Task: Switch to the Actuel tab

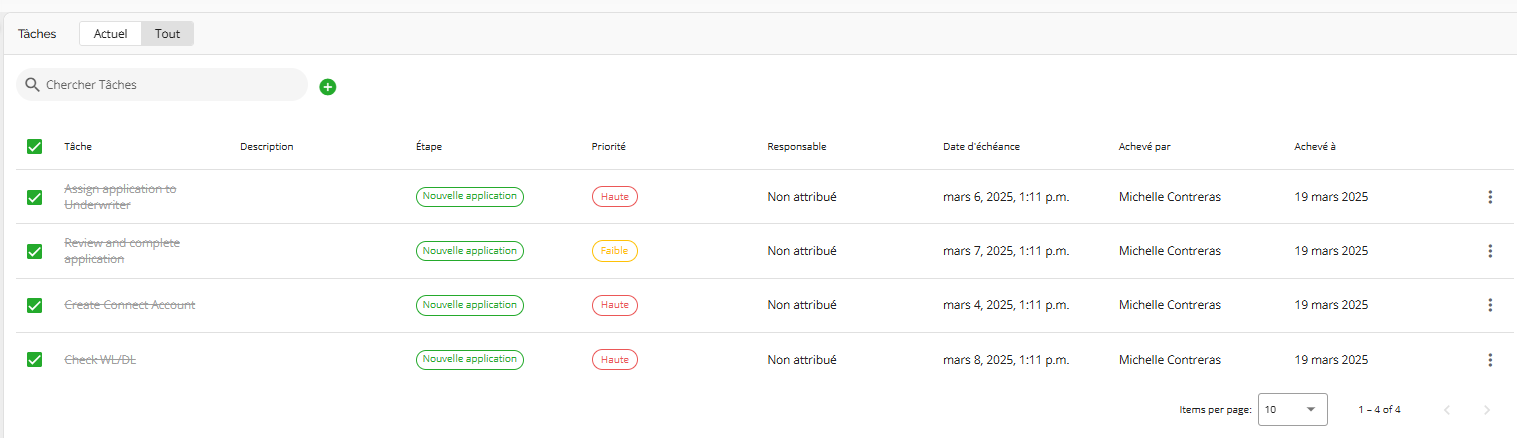Action: pos(111,34)
